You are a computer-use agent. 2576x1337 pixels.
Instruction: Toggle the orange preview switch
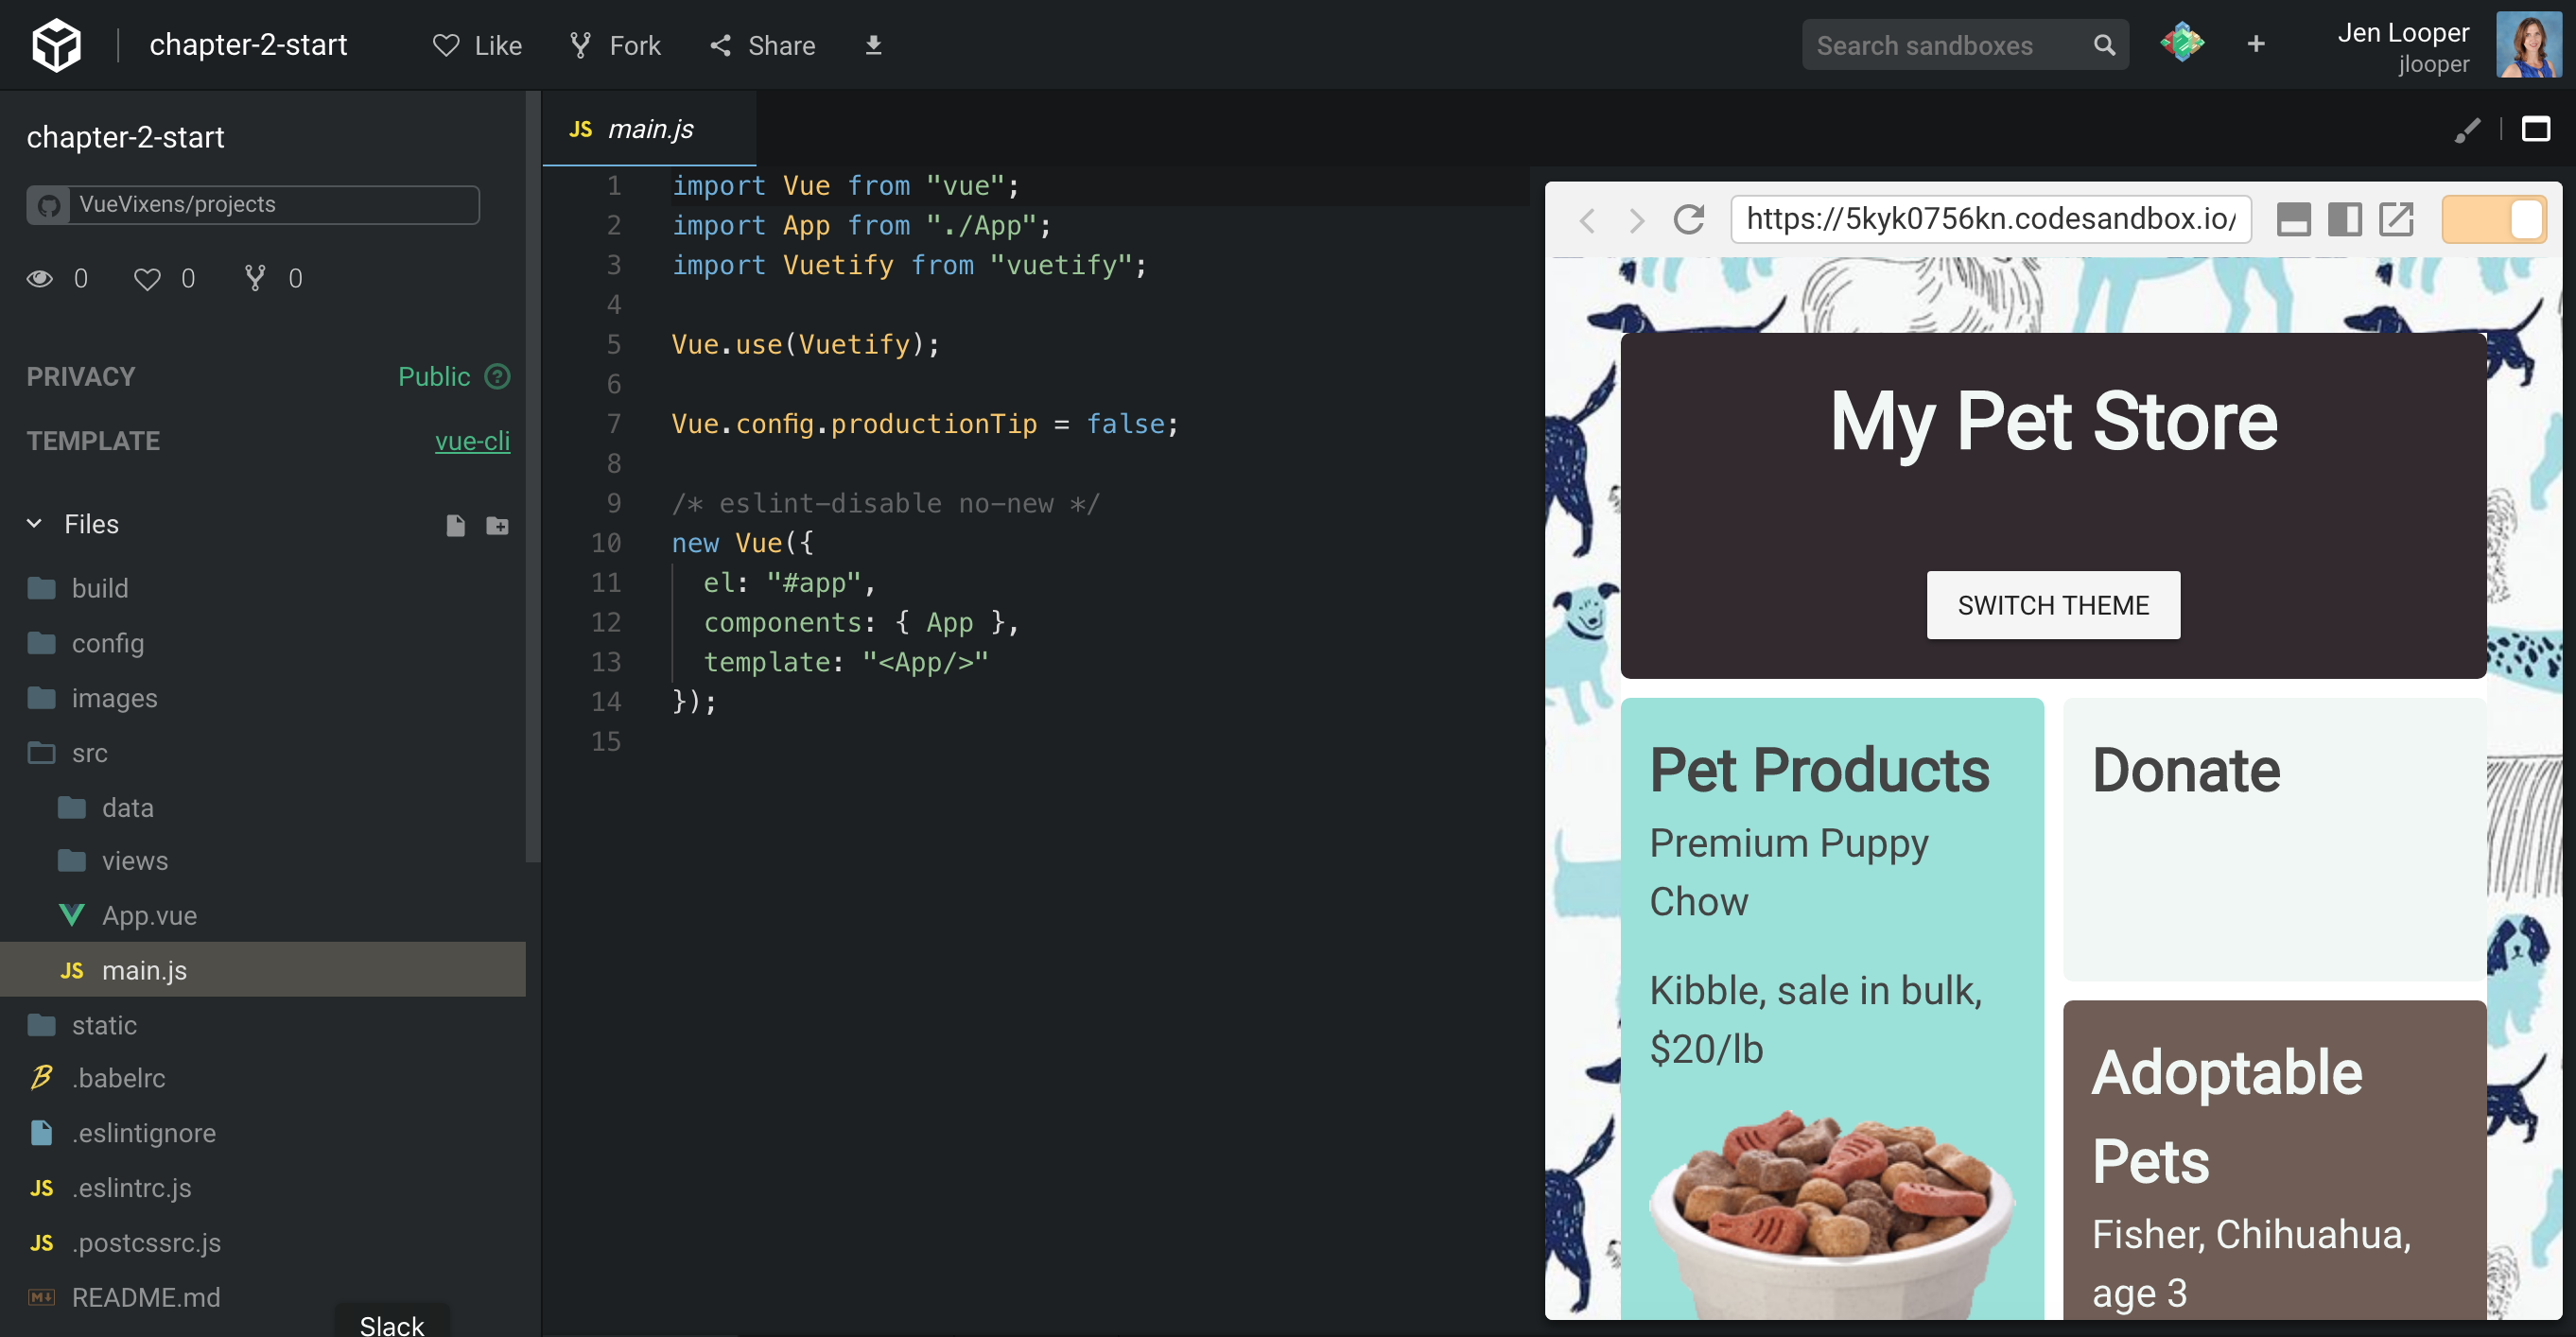point(2494,220)
